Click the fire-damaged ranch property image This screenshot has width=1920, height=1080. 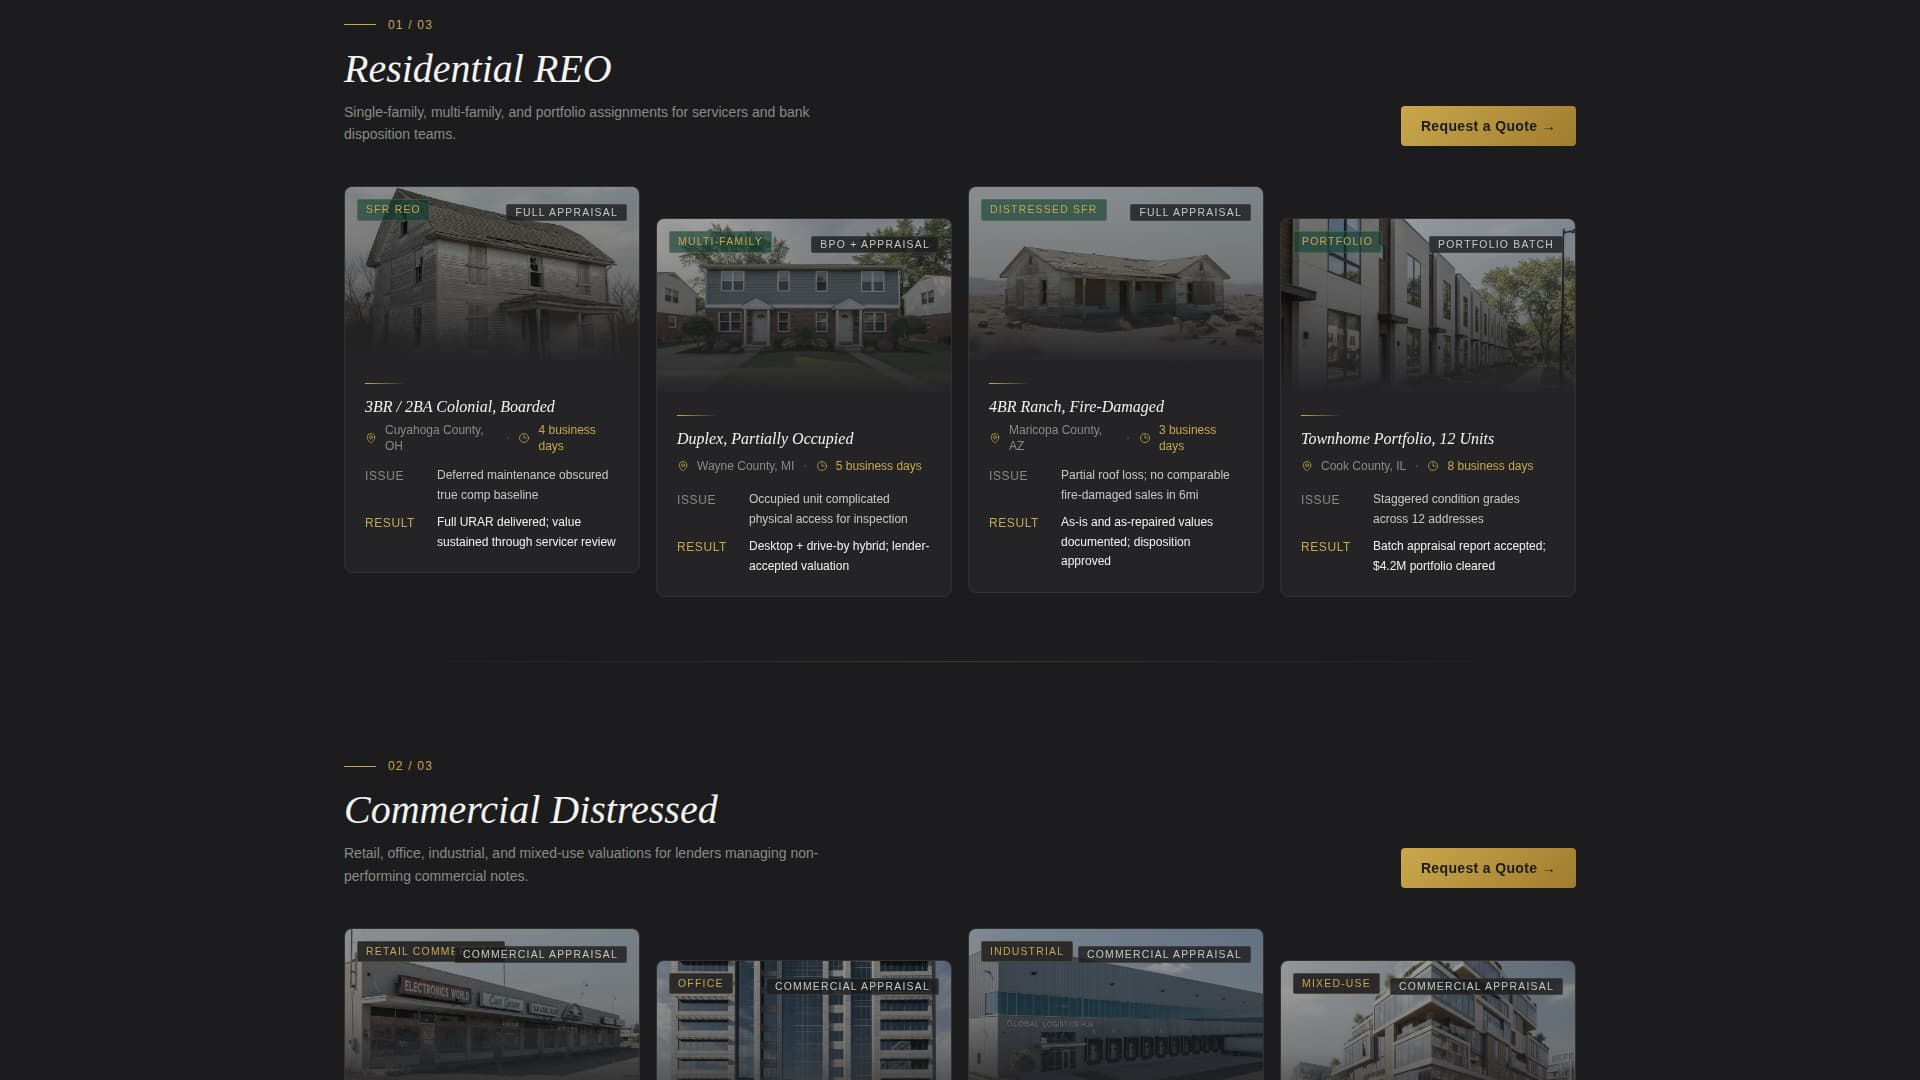pyautogui.click(x=1115, y=290)
